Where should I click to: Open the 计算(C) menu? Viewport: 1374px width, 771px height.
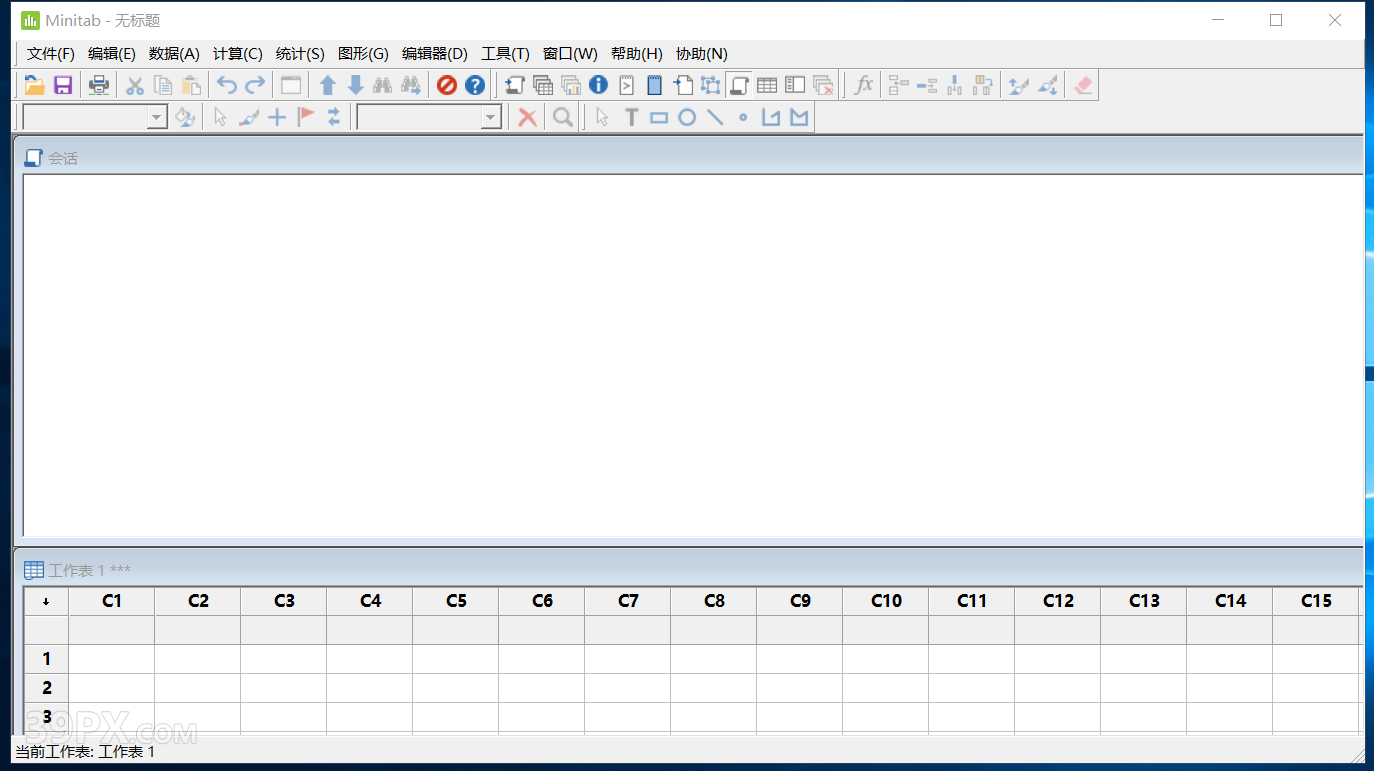(x=238, y=54)
